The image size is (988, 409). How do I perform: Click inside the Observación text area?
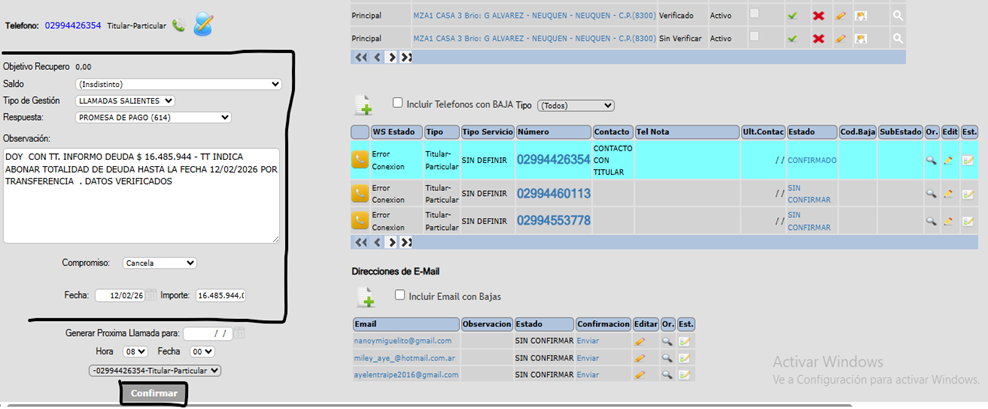click(x=140, y=195)
